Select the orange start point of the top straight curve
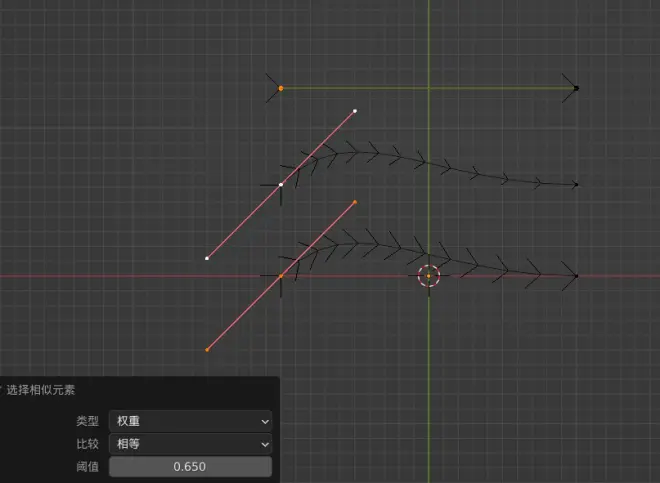This screenshot has width=660, height=483. pyautogui.click(x=281, y=88)
